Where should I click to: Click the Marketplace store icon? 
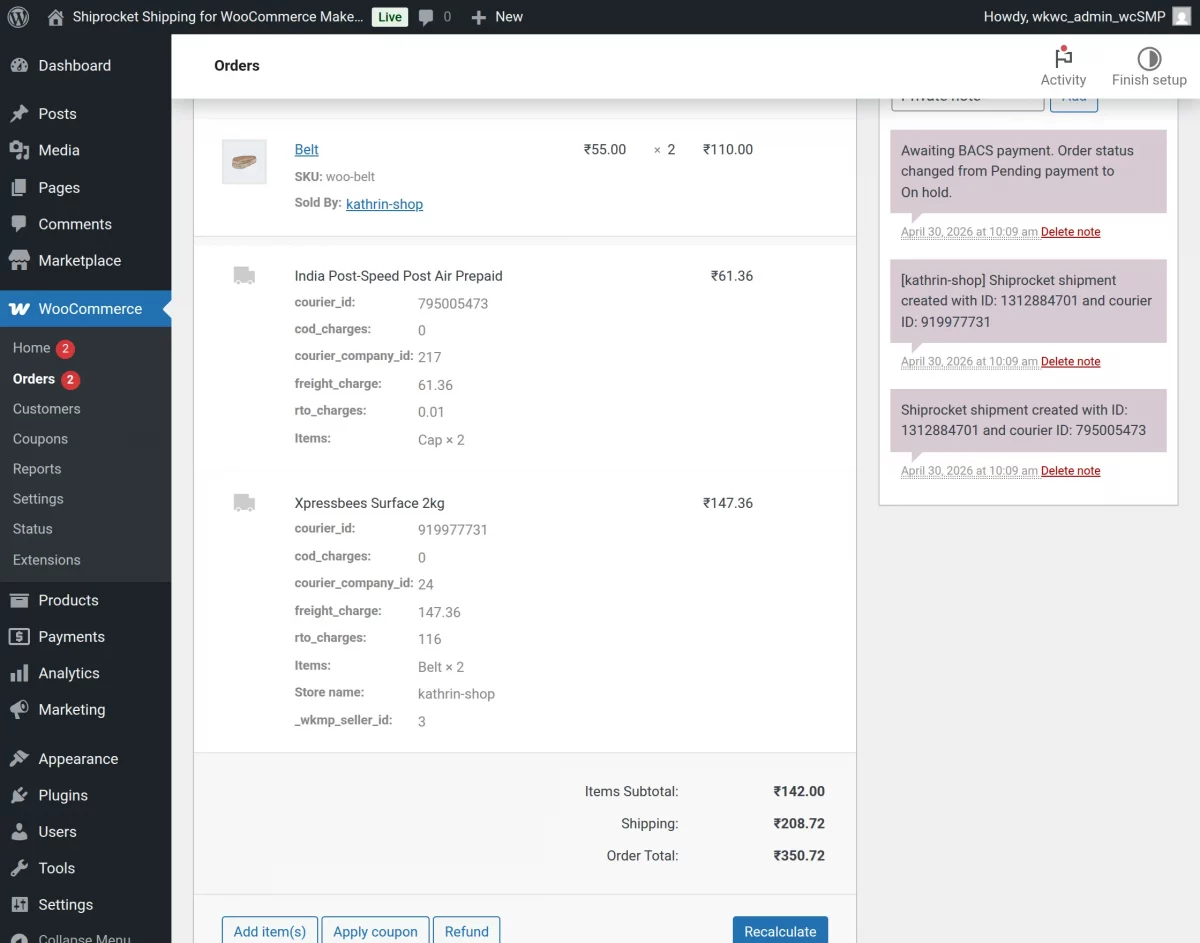[19, 261]
